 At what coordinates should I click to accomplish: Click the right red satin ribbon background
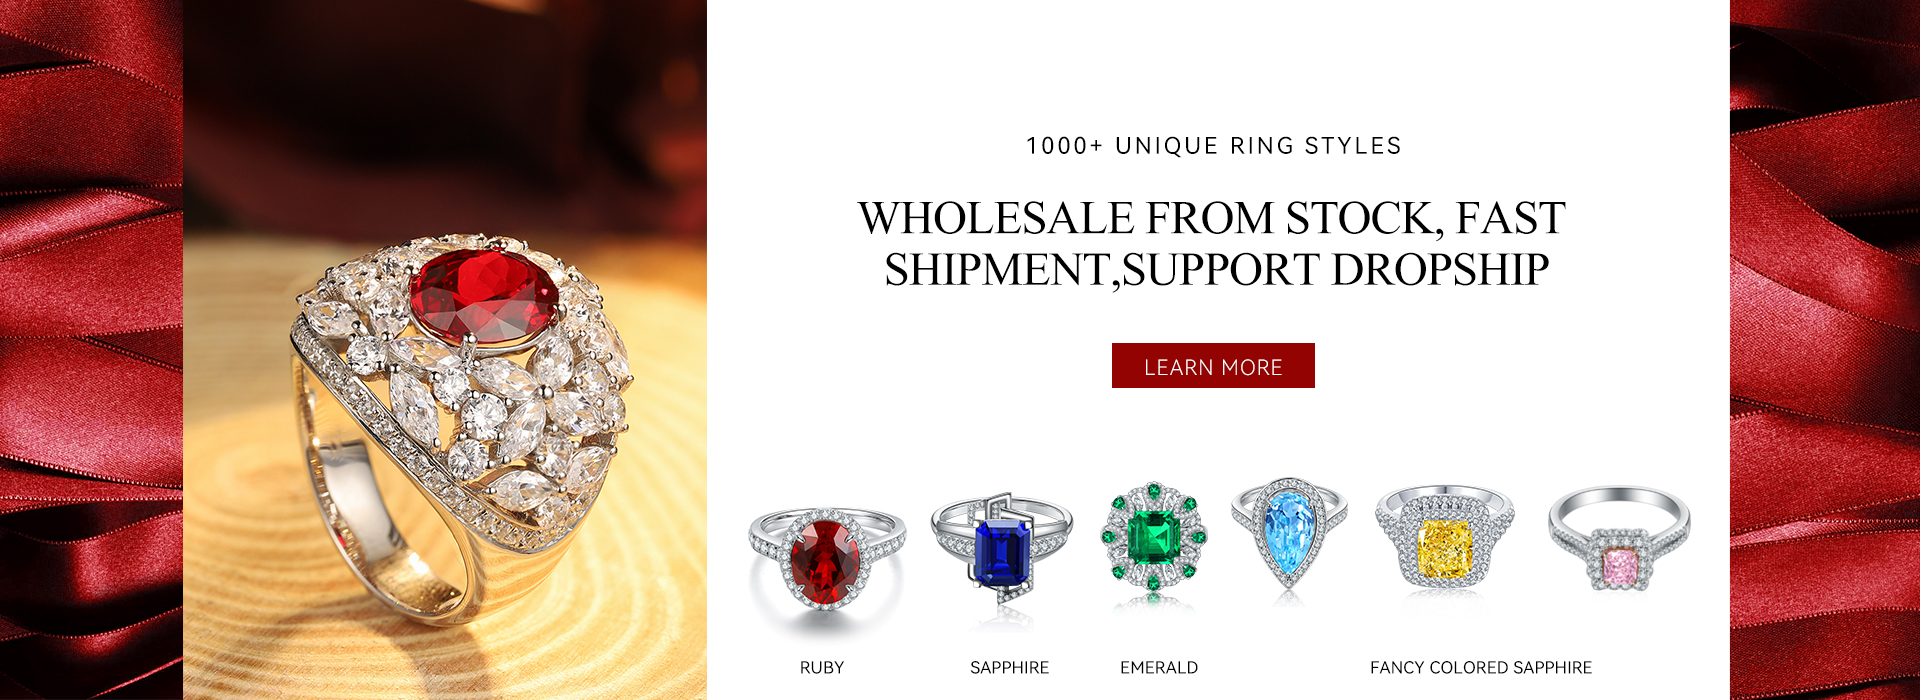[1825, 350]
